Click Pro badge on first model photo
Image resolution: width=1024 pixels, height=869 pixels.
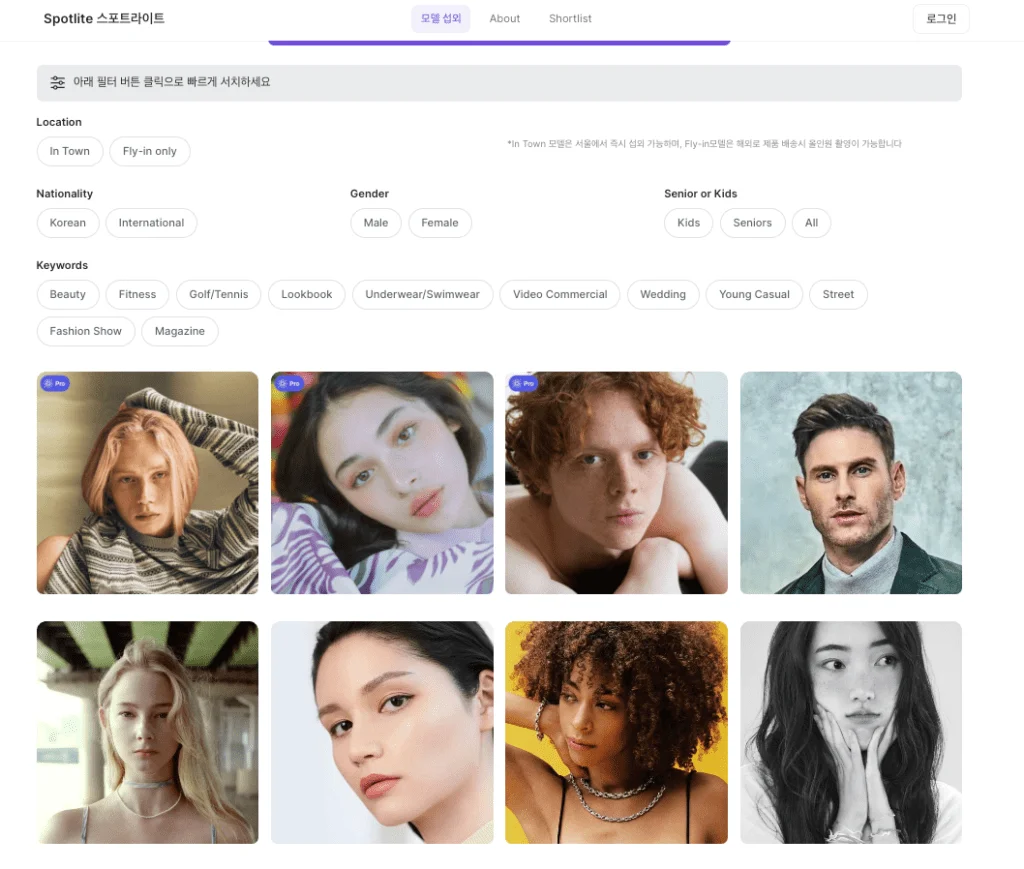point(55,383)
